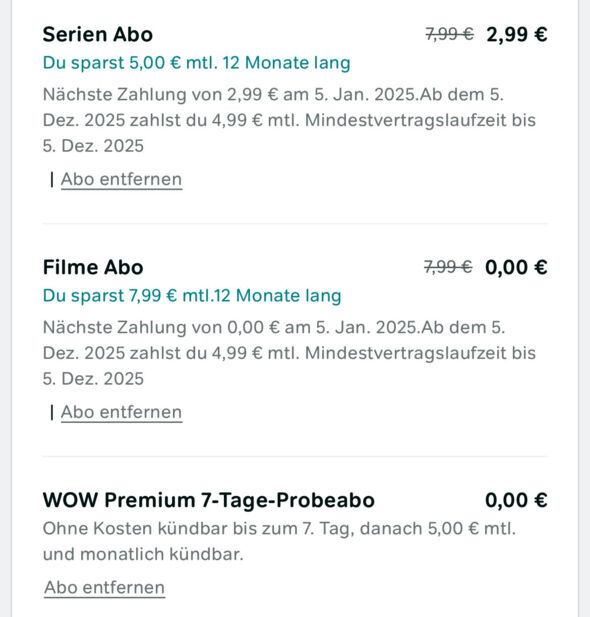Click the crossed-out 7,99 € Filme price
This screenshot has height=617, width=590.
[x=448, y=267]
